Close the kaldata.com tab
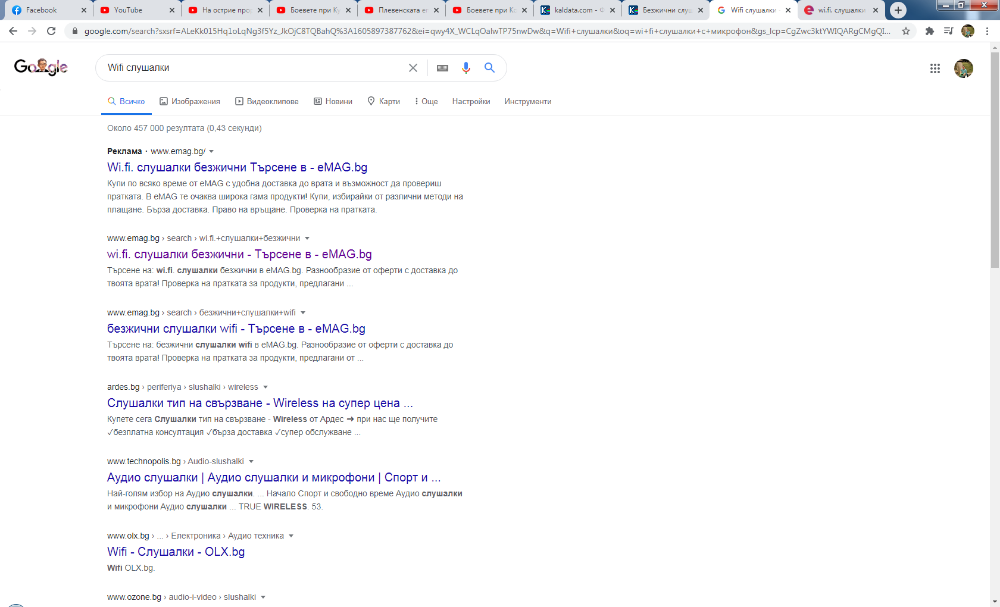Image resolution: width=1000 pixels, height=607 pixels. pyautogui.click(x=612, y=10)
